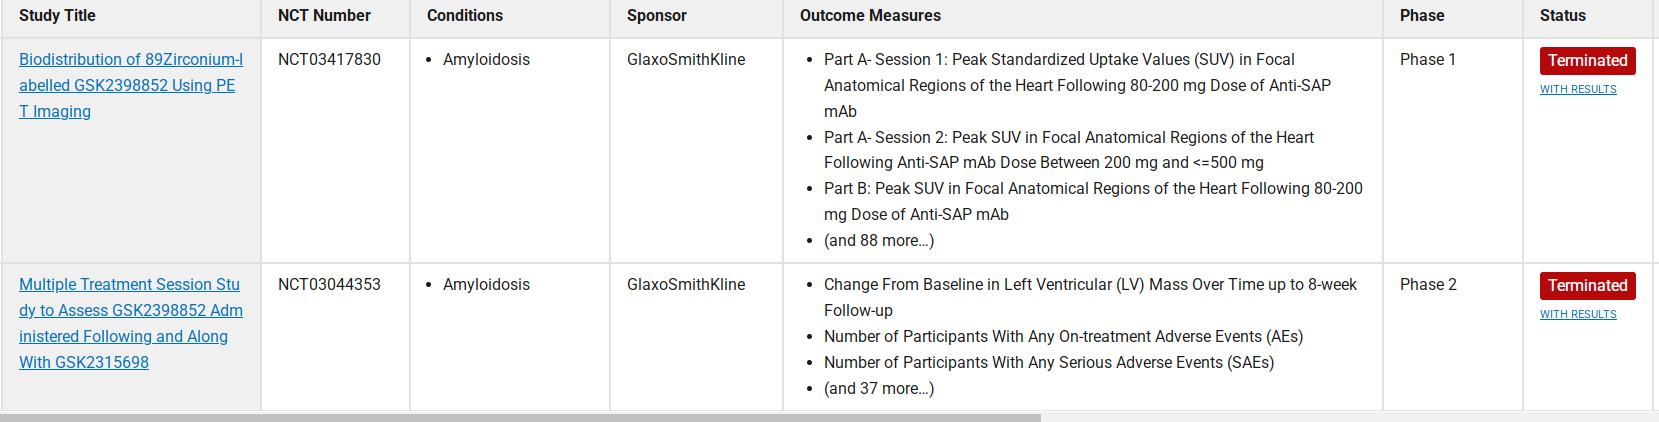The width and height of the screenshot is (1659, 422).
Task: Open the Multiple Treatment Session study link
Action: [x=130, y=323]
